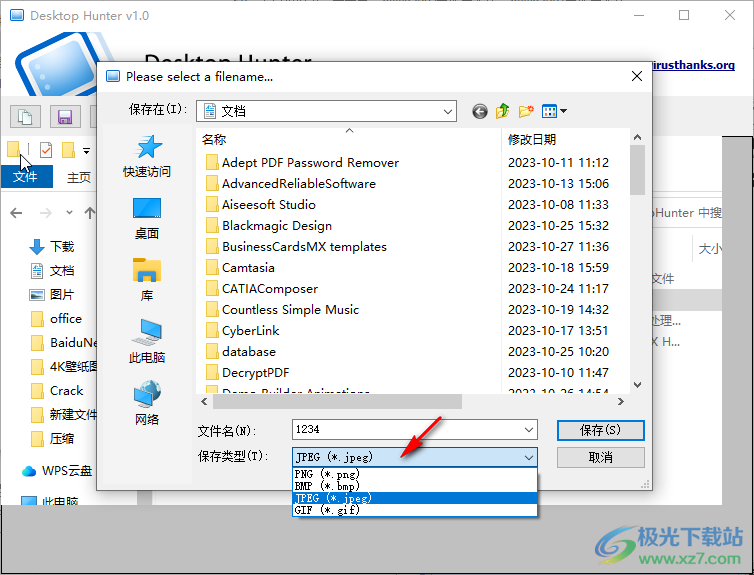754x575 pixels.
Task: Click Explorer back arrow button
Action: 16,212
